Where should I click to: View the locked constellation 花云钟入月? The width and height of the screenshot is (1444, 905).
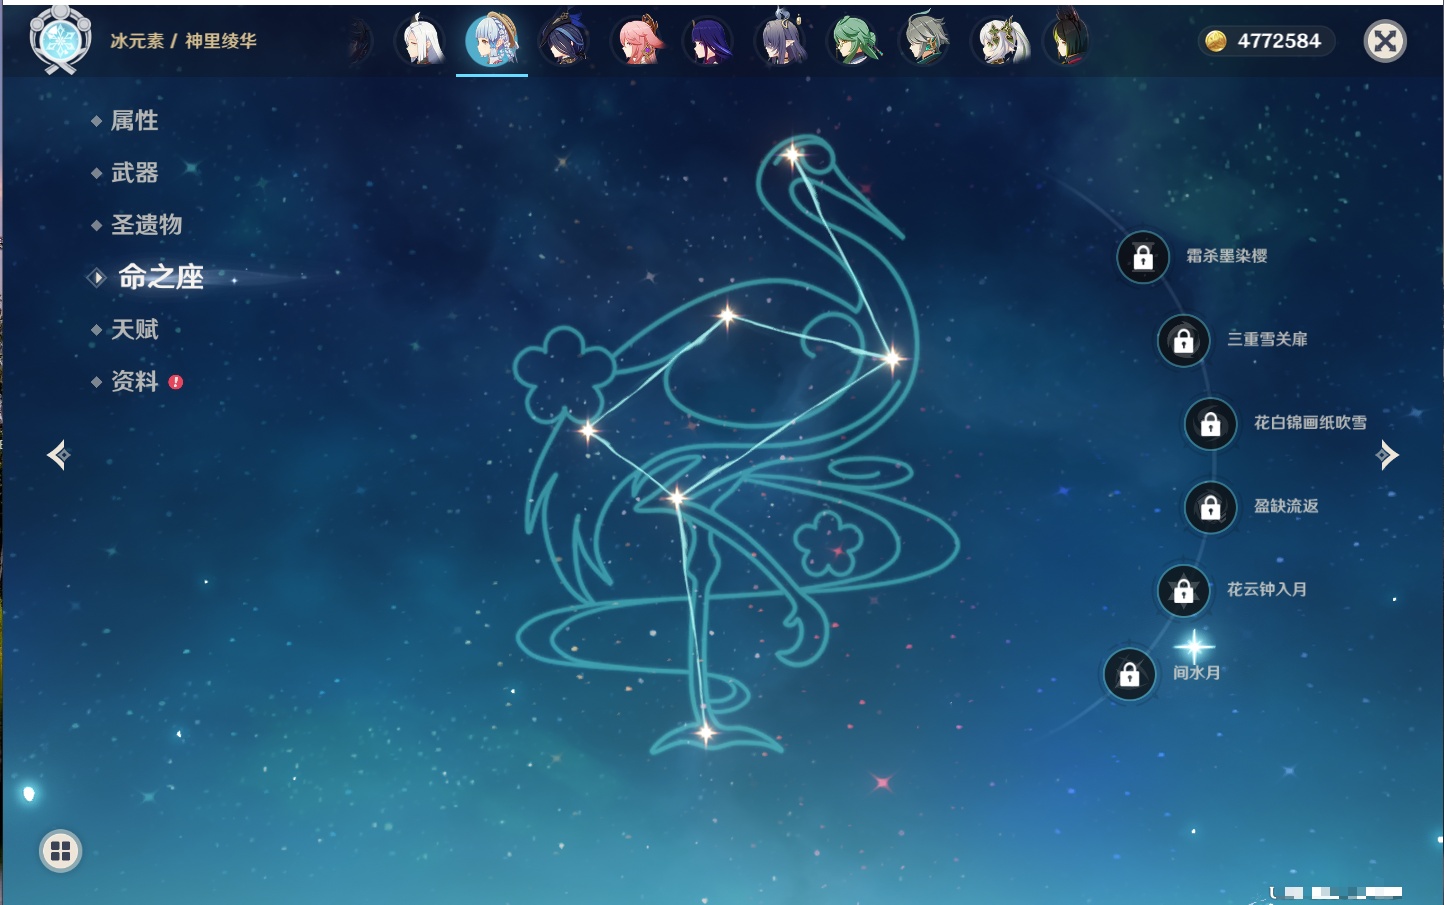pos(1183,591)
